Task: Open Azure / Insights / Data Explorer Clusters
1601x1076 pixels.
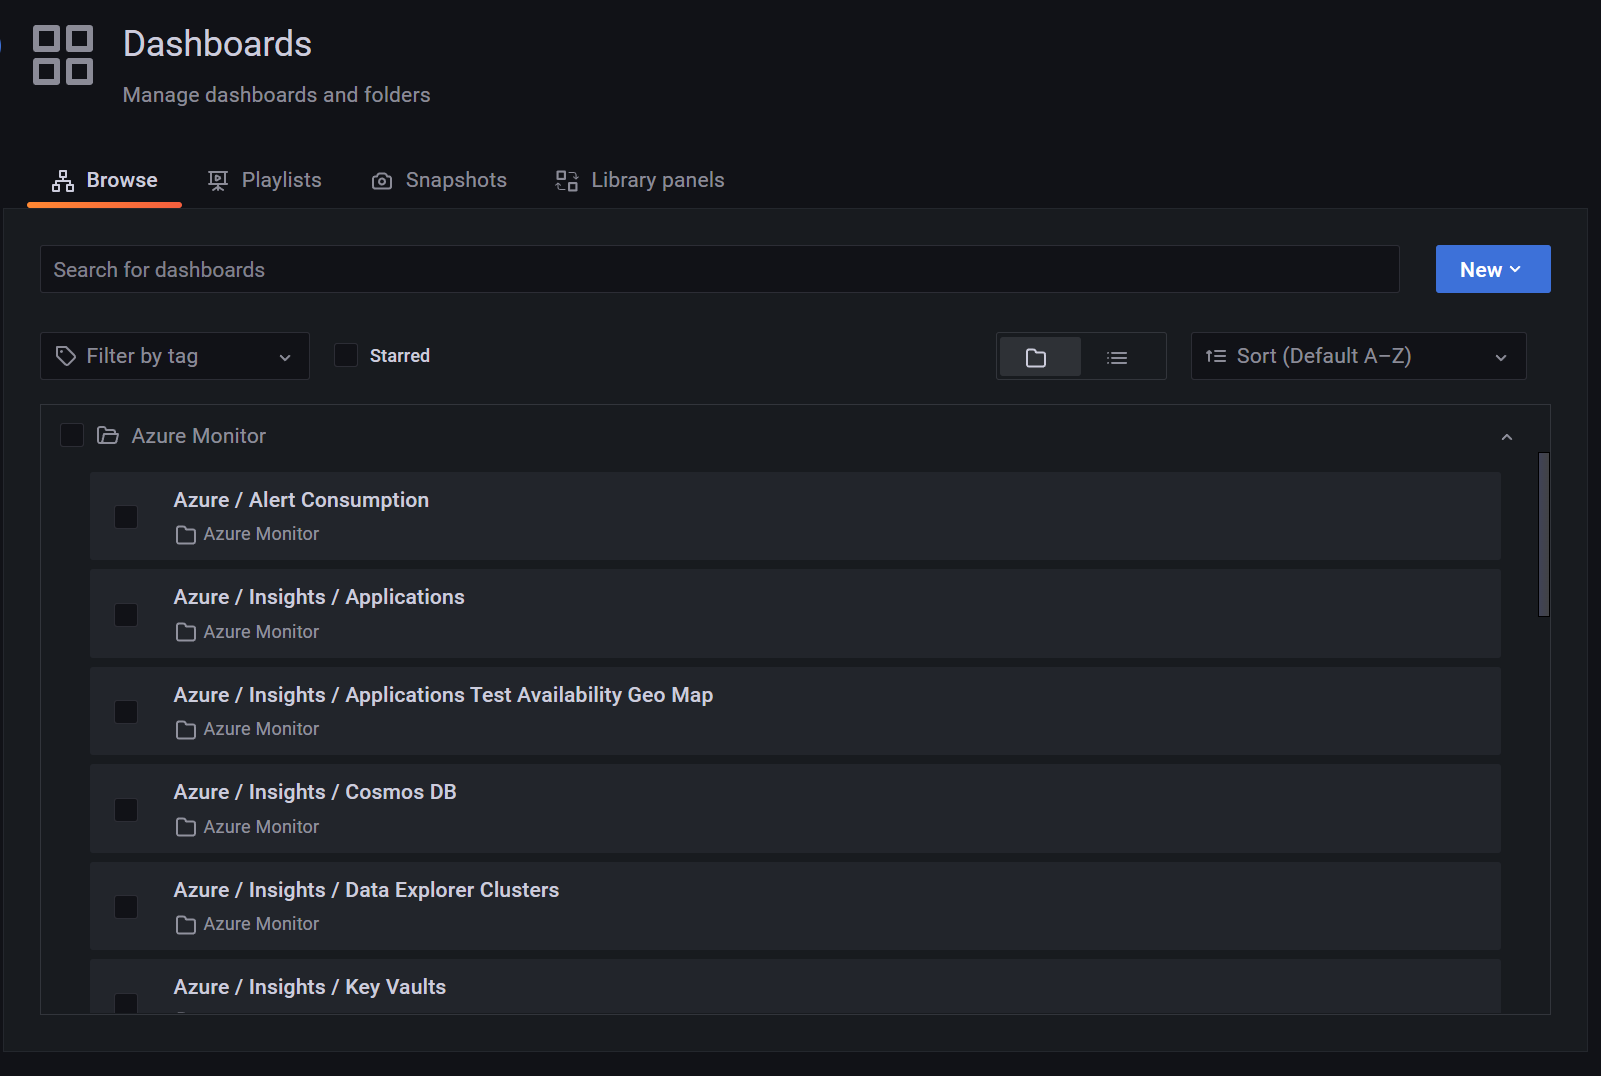Action: tap(366, 890)
